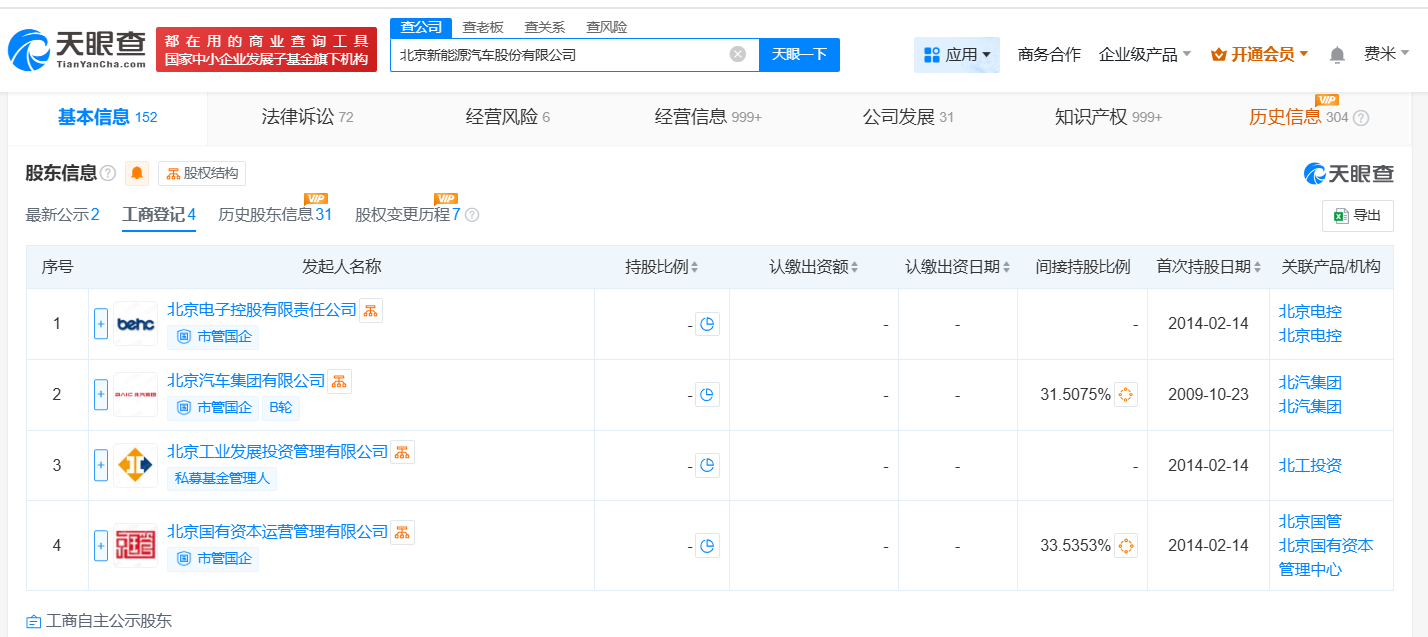The width and height of the screenshot is (1428, 637).
Task: Clear the search box text
Action: tap(738, 55)
